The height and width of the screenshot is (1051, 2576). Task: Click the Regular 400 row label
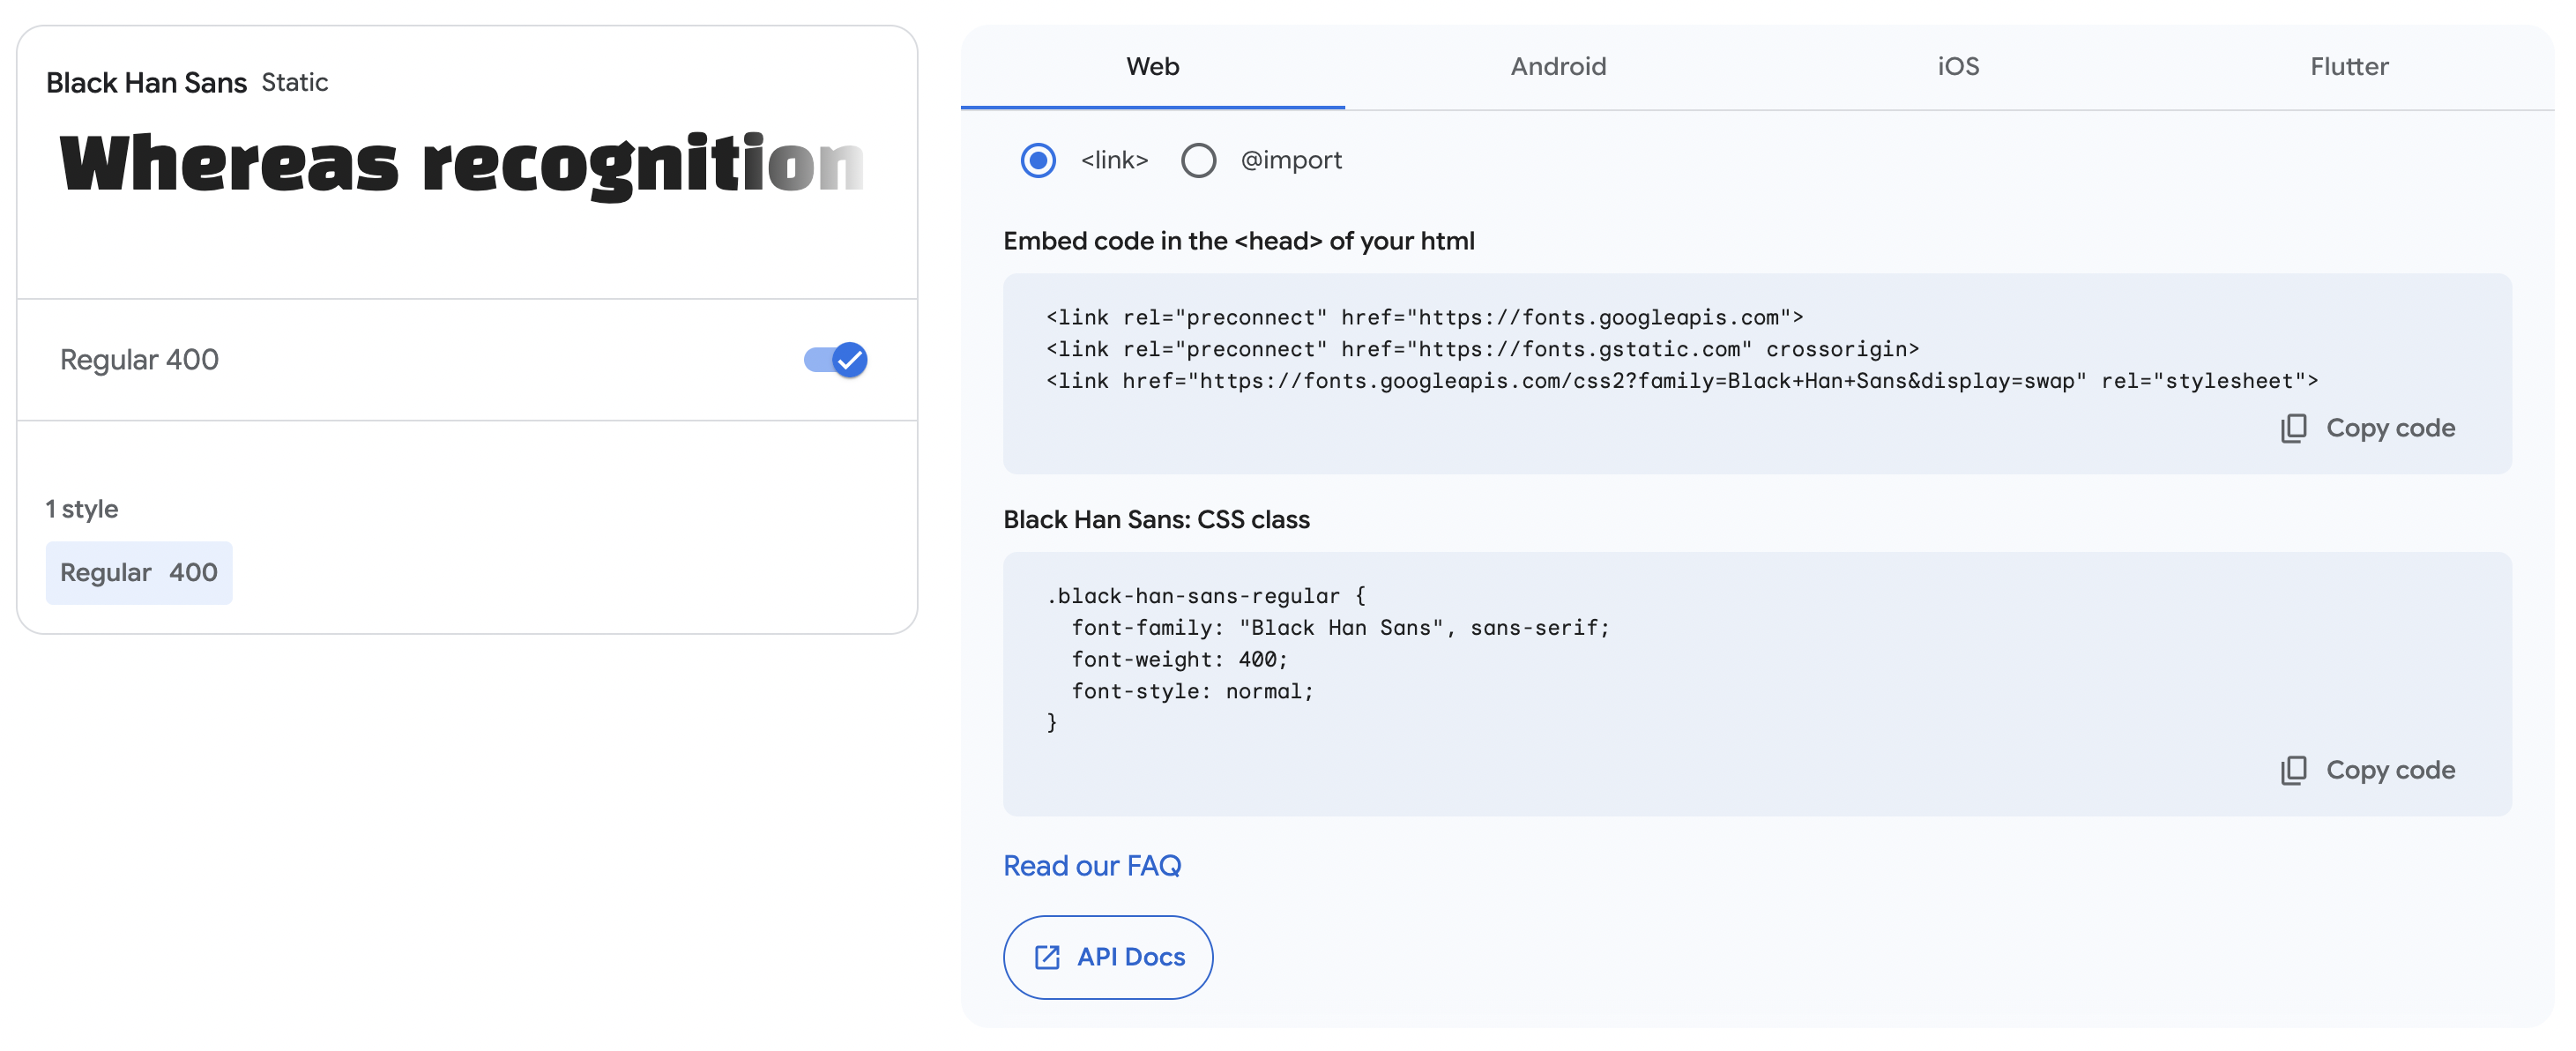click(x=139, y=360)
